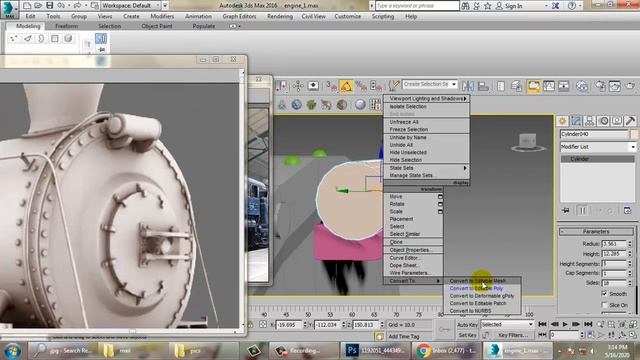Click Go to End playback button
This screenshot has height=360, width=640.
(588, 324)
